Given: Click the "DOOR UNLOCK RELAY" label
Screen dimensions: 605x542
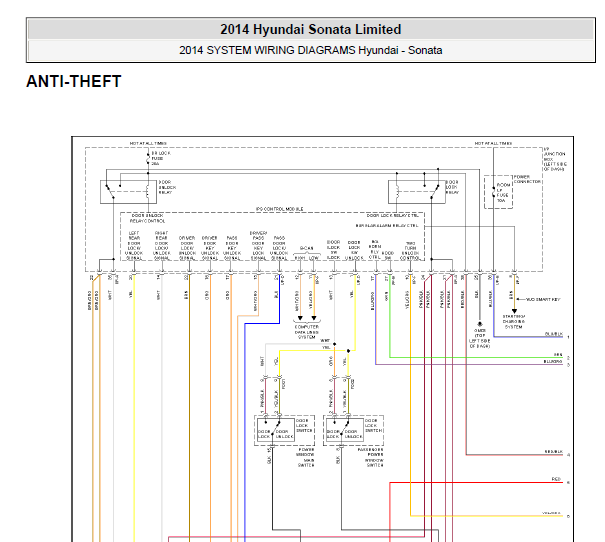Looking at the screenshot, I should click(x=167, y=187).
